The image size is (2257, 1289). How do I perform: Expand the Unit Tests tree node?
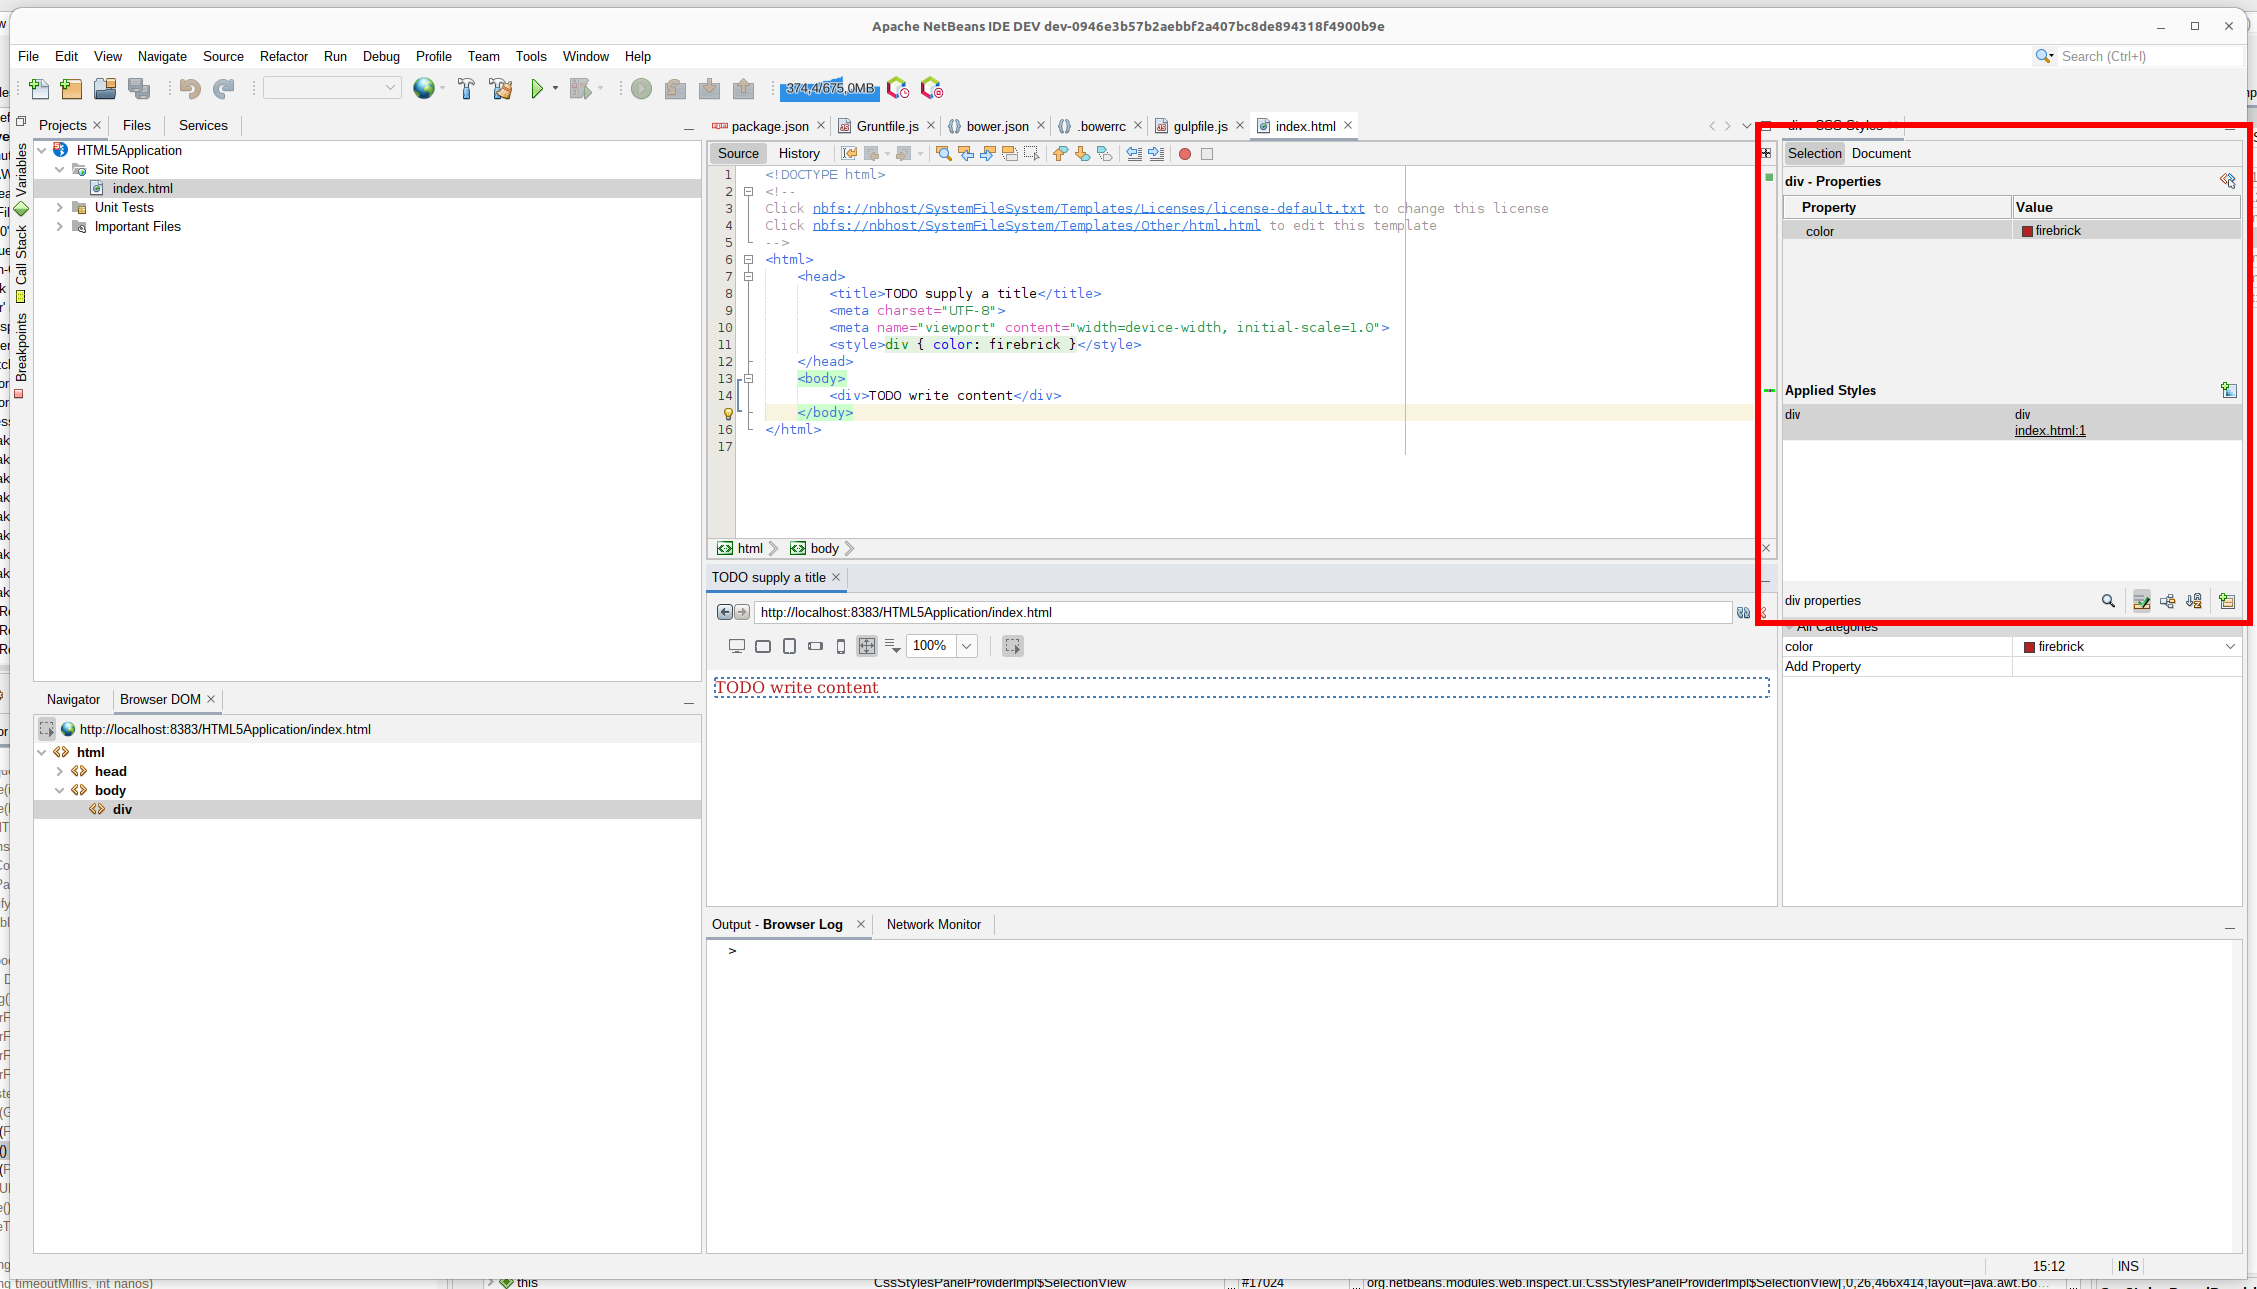tap(60, 208)
